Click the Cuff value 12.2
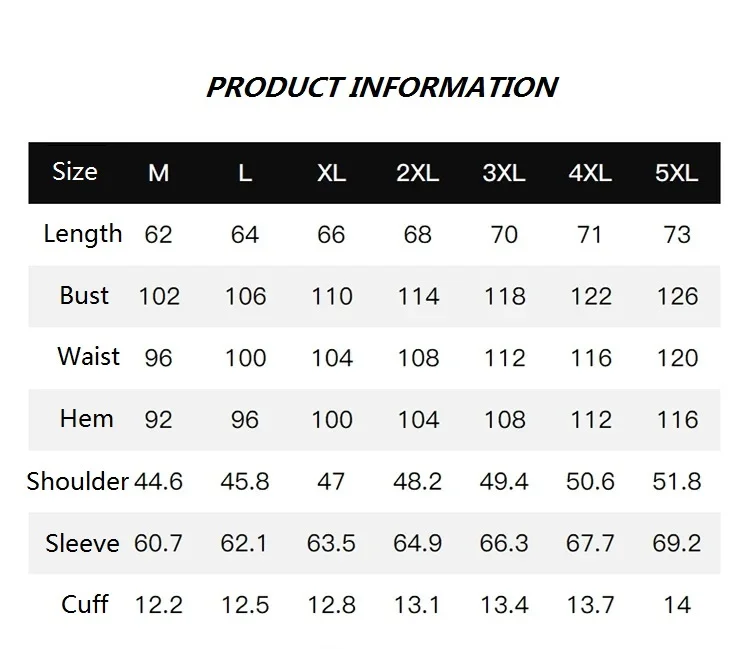The width and height of the screenshot is (750, 649). 159,605
